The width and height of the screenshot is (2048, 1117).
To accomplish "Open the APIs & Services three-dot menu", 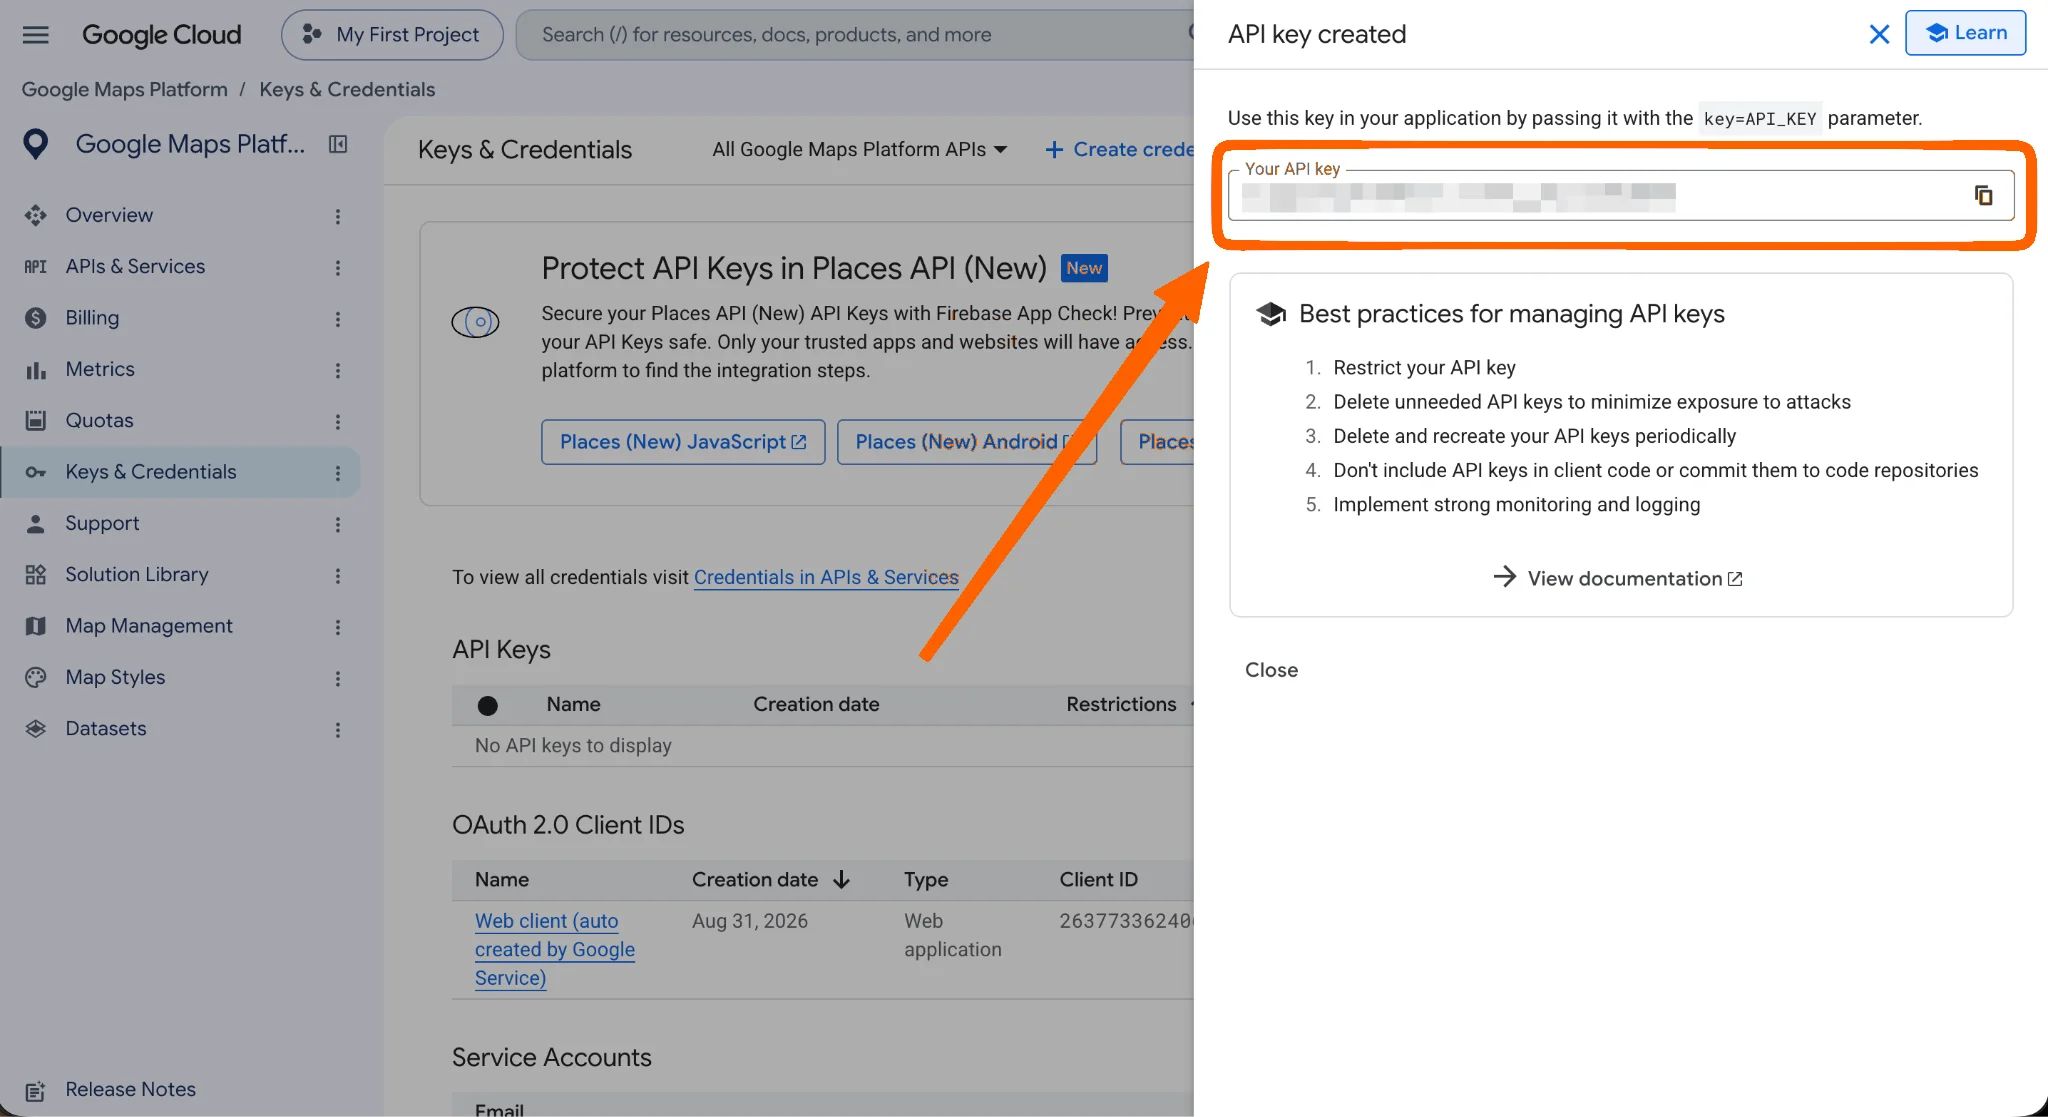I will 338,267.
